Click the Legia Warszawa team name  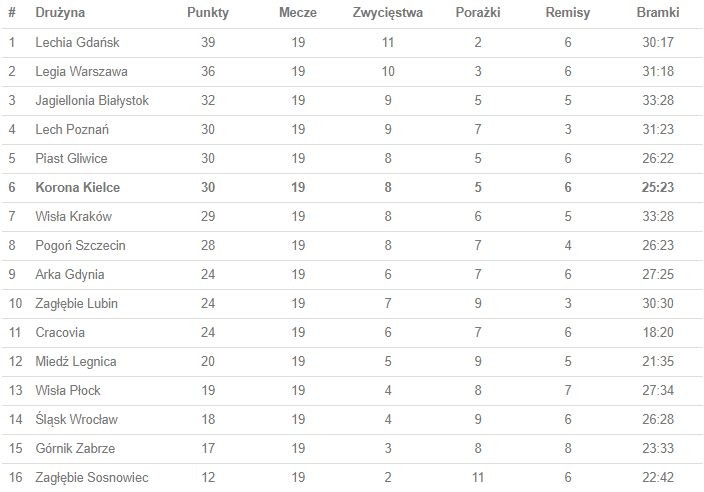(x=81, y=72)
